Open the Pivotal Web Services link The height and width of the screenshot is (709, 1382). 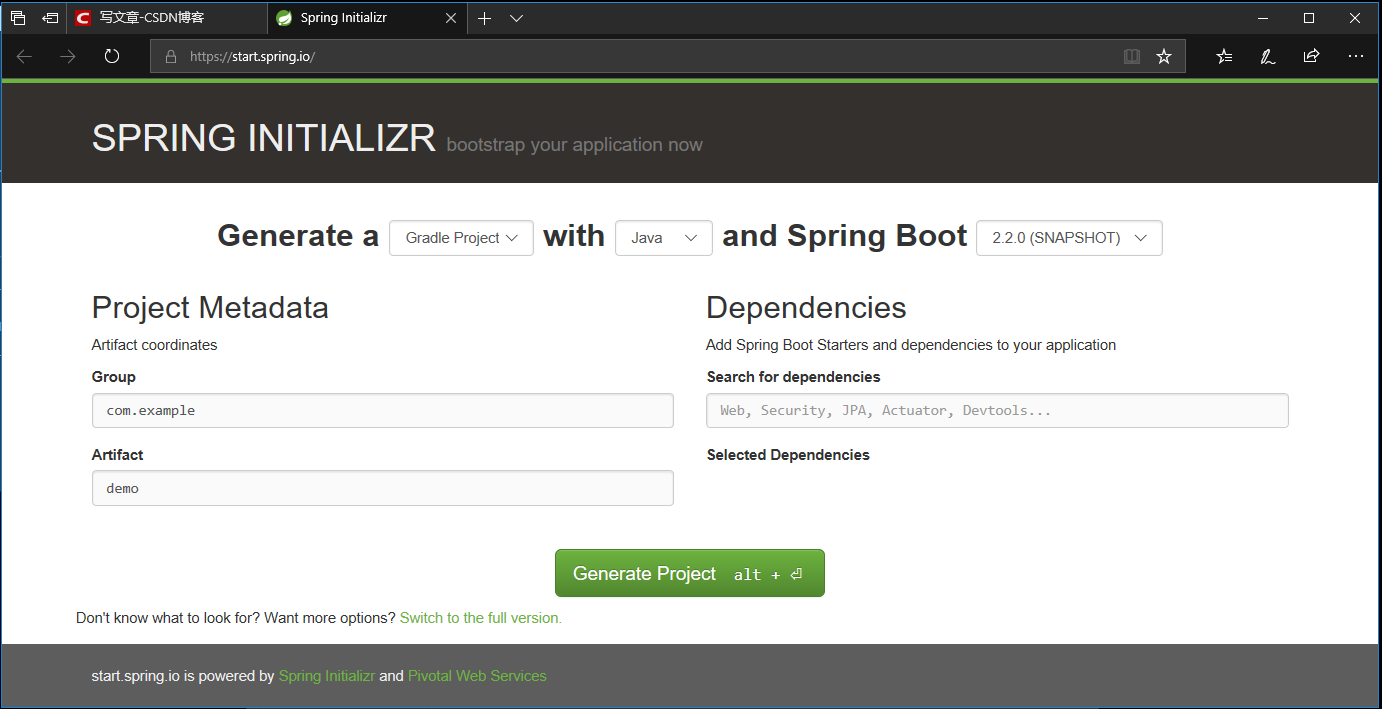click(477, 676)
